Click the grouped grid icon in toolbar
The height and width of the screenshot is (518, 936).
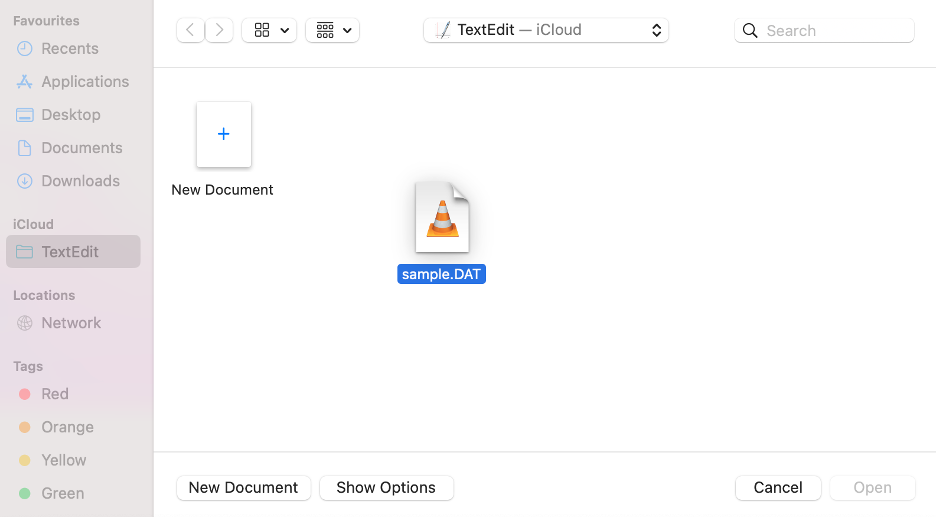(325, 30)
